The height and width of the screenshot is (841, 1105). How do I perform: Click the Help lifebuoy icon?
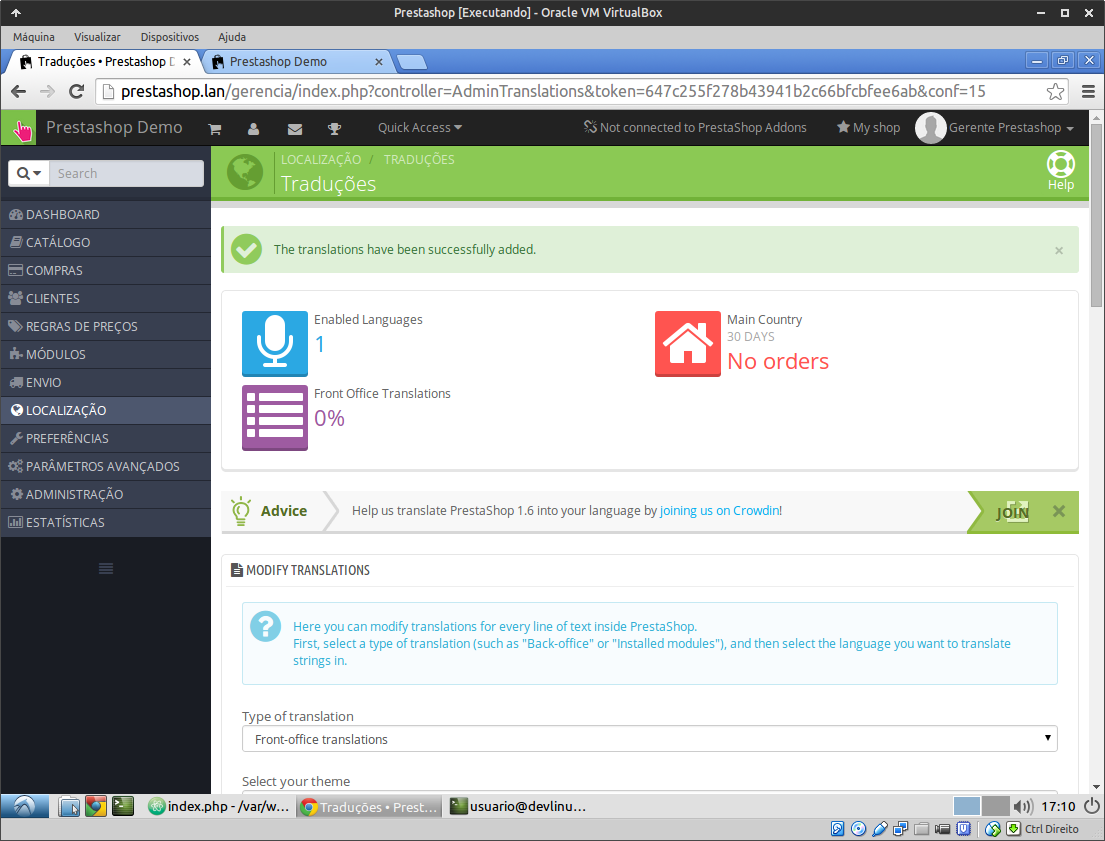(1061, 171)
